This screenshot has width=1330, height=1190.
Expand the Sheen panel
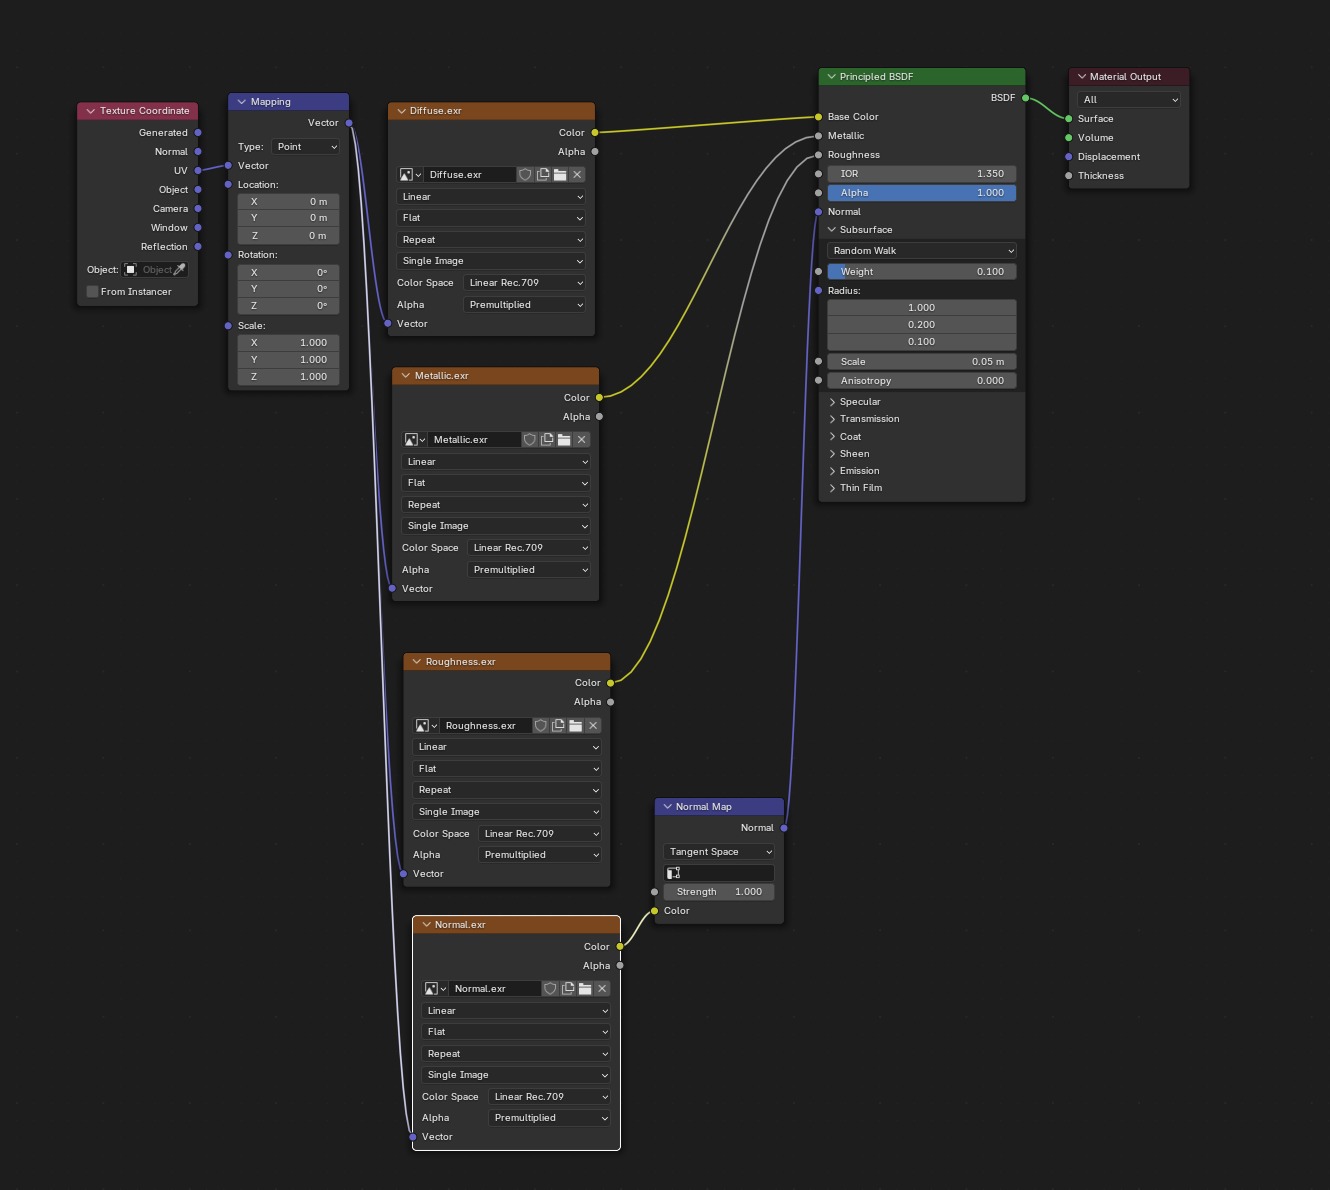pyautogui.click(x=832, y=454)
